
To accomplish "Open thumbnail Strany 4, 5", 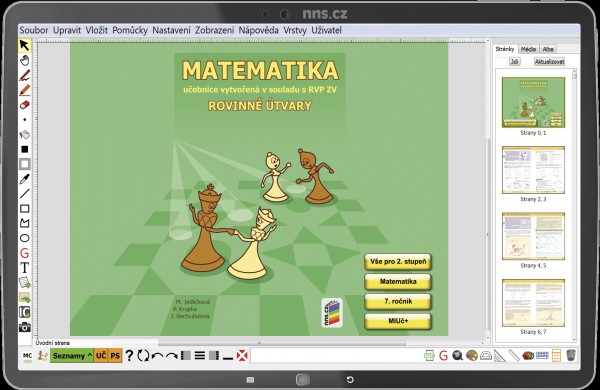I will [x=533, y=237].
